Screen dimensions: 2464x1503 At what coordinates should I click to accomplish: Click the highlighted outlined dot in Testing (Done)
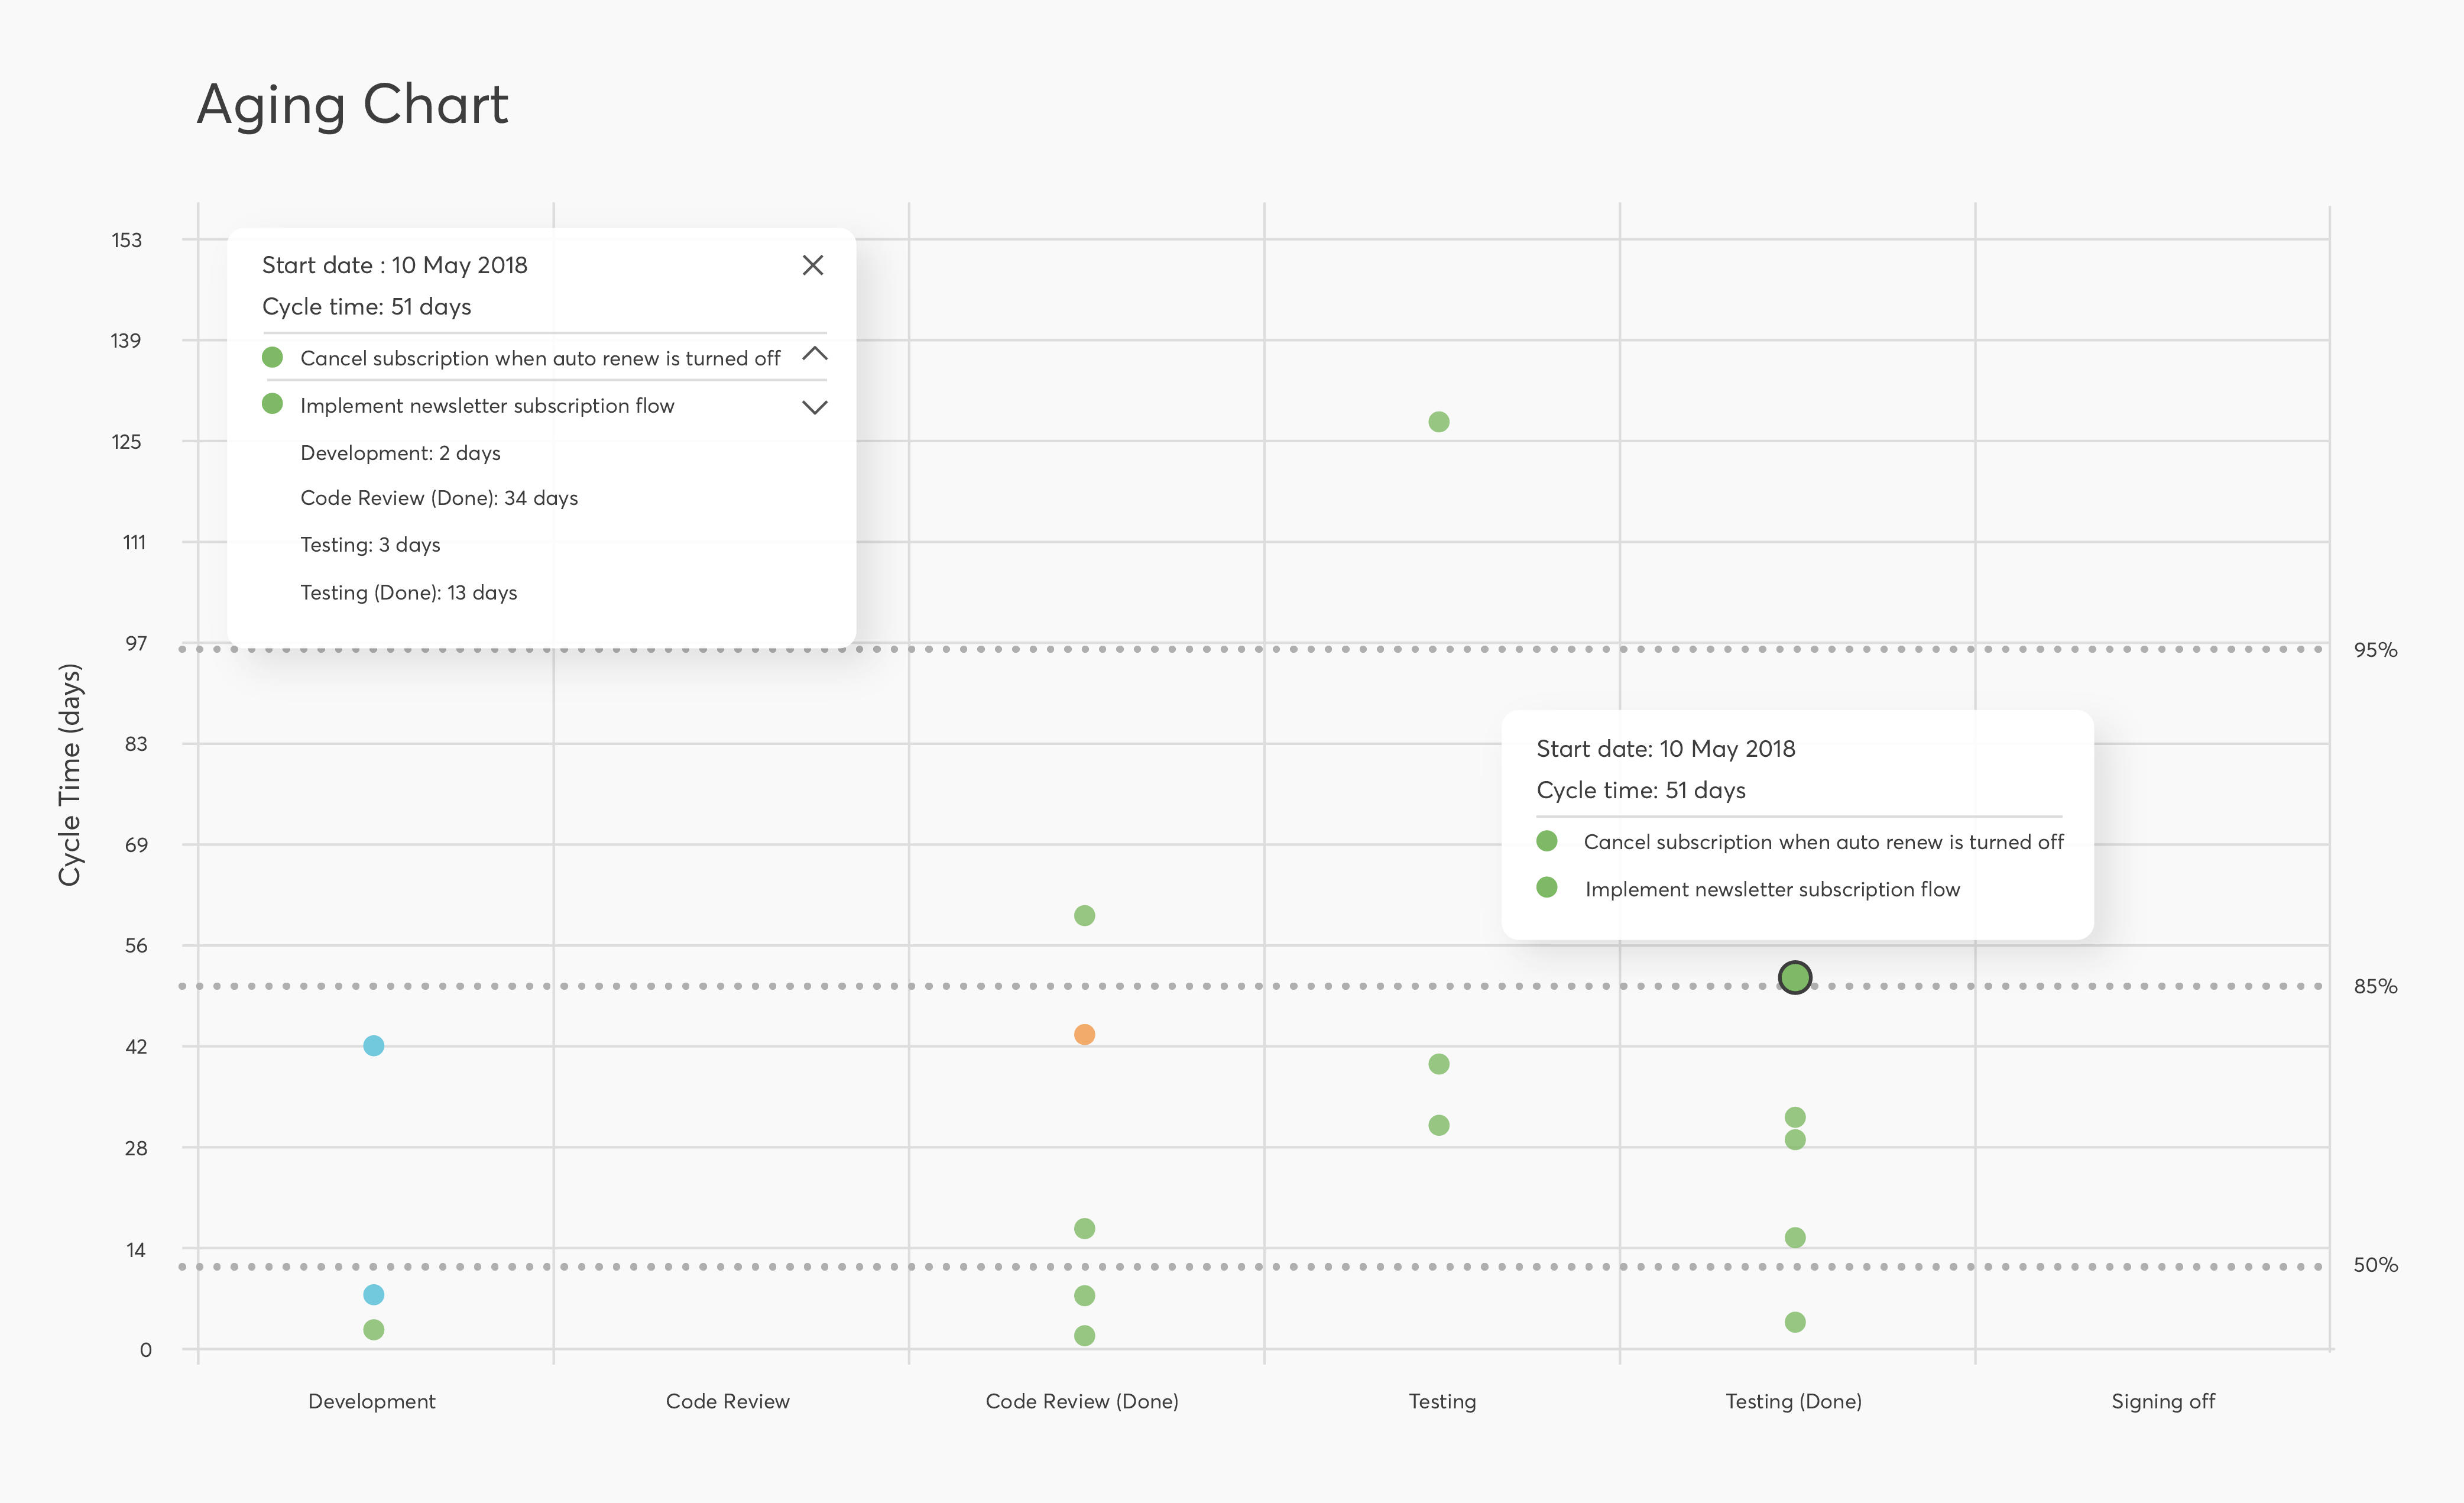pyautogui.click(x=1795, y=977)
